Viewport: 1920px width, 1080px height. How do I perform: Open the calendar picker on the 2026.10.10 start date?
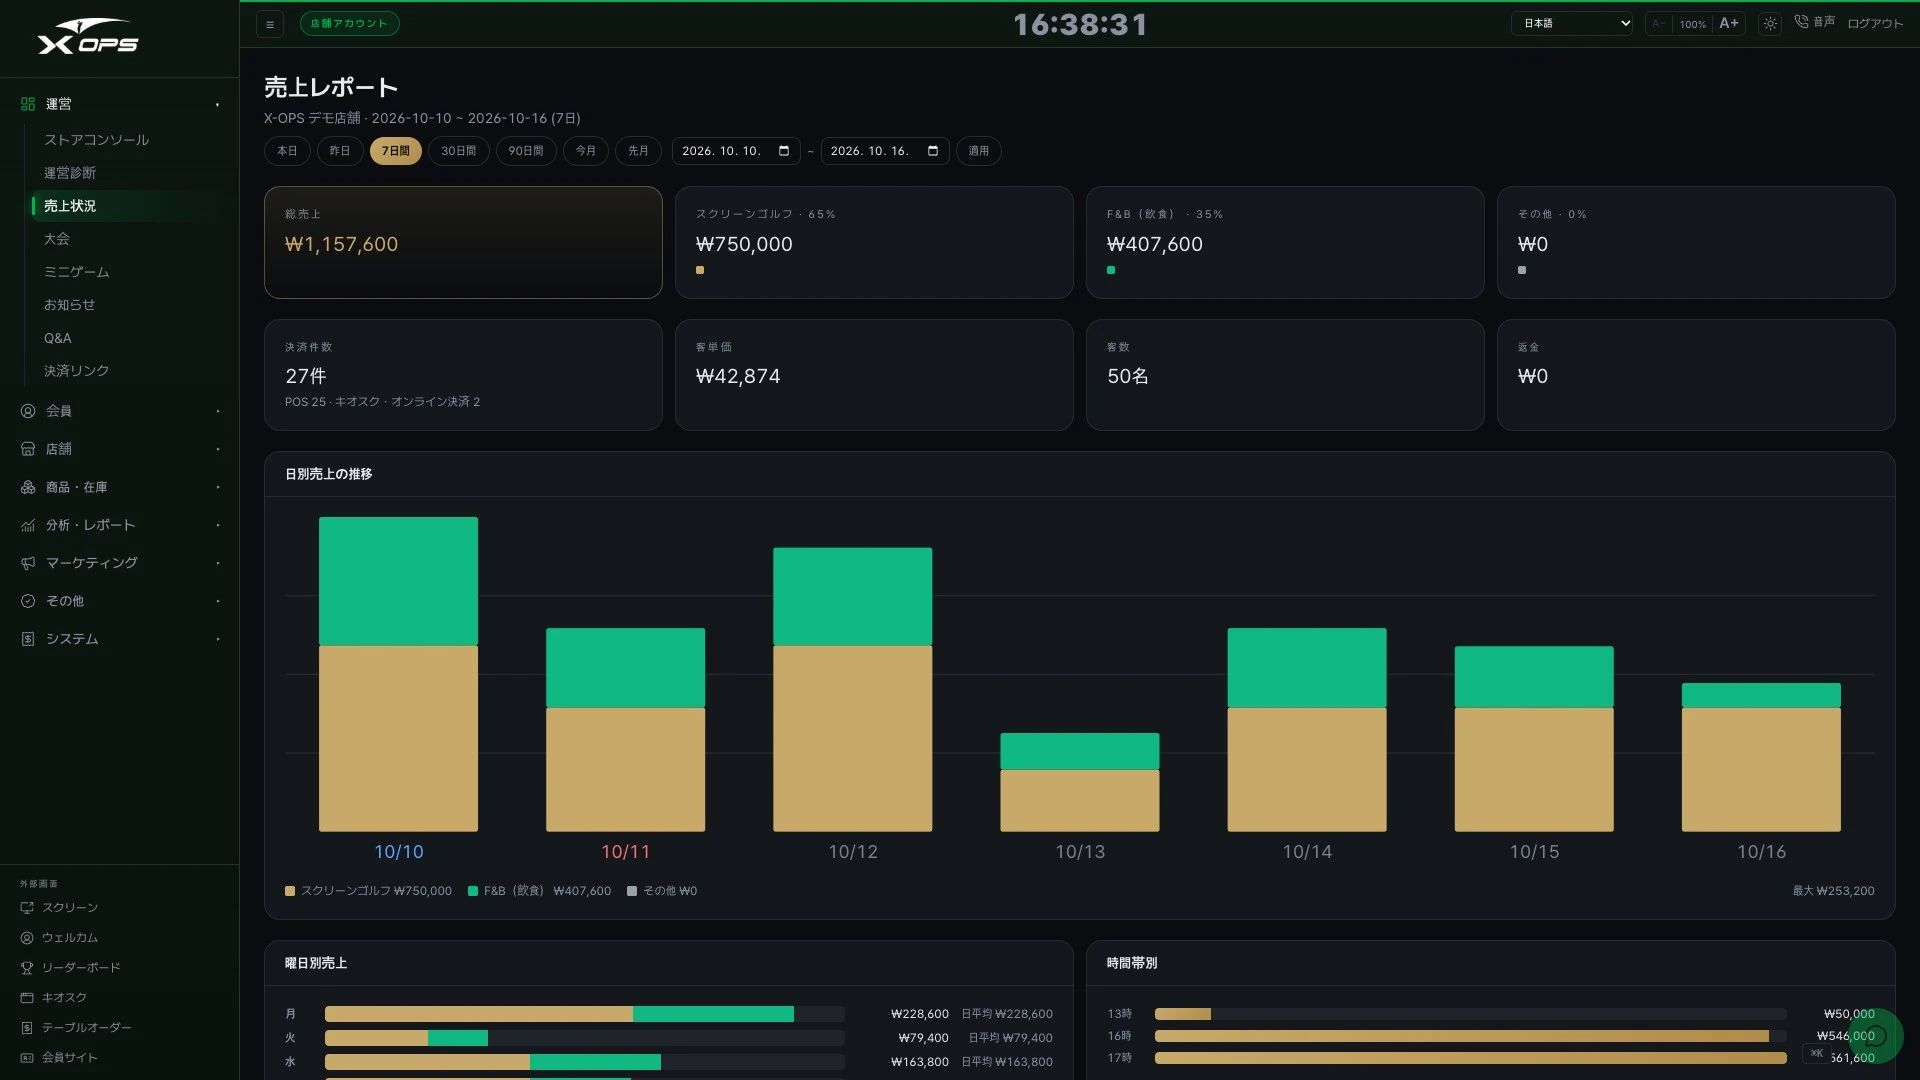[784, 151]
